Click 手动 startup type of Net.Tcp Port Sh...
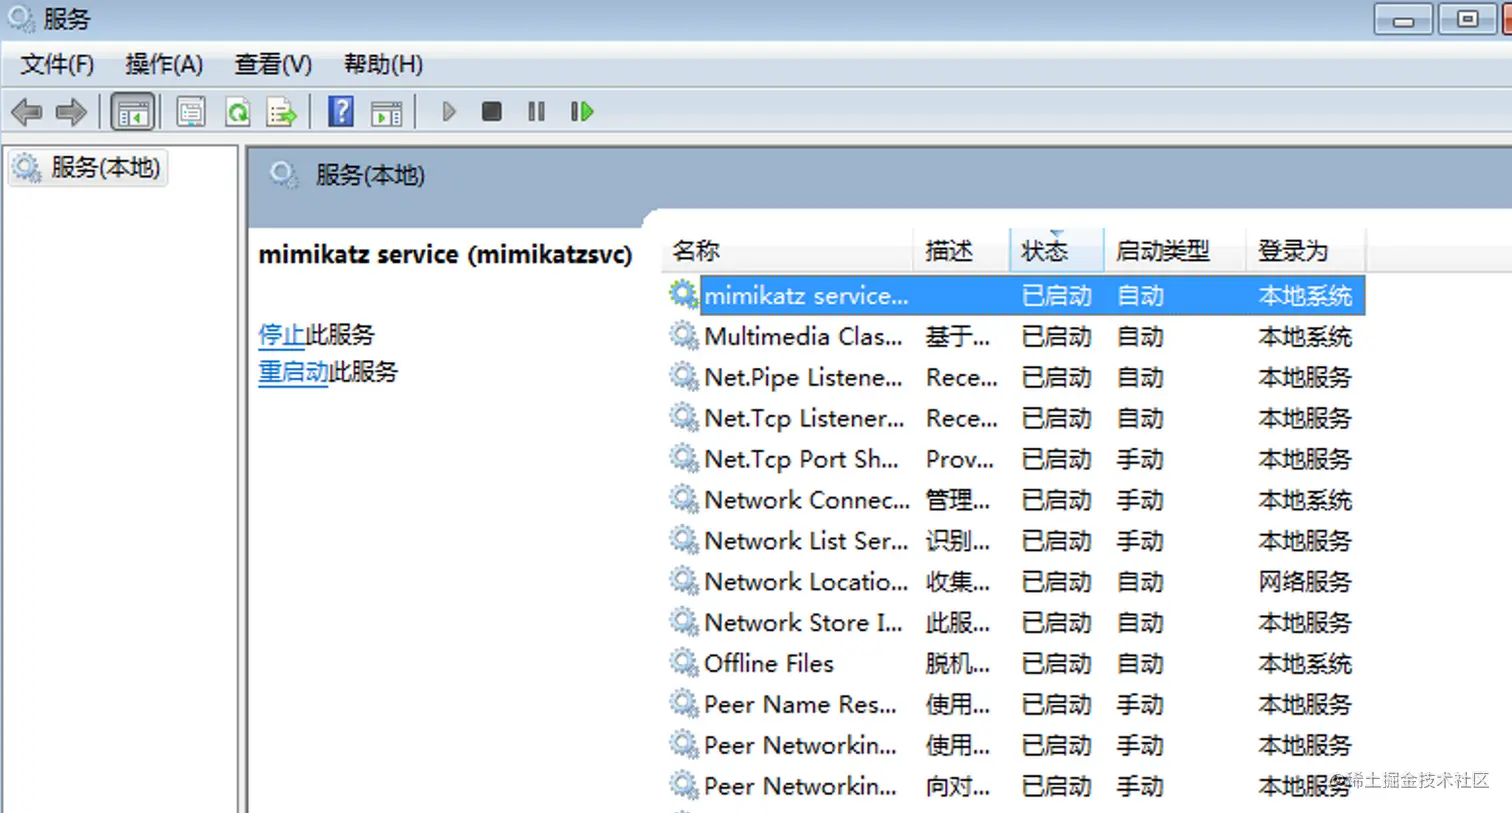The height and width of the screenshot is (813, 1512). pyautogui.click(x=1140, y=459)
